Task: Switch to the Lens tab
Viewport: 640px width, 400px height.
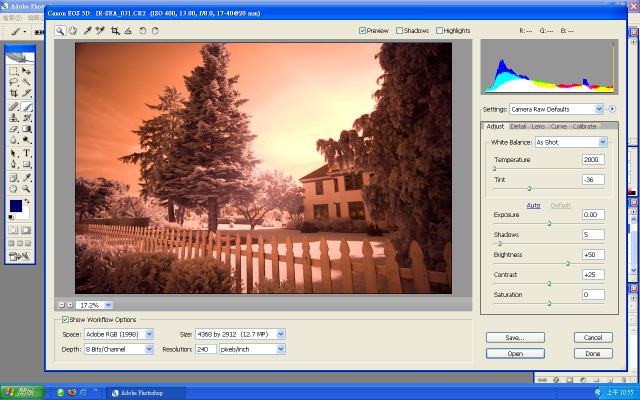Action: point(538,127)
